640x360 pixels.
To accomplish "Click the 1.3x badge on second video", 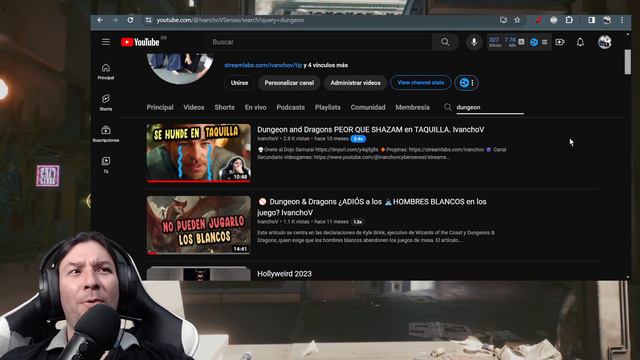I will 358,222.
